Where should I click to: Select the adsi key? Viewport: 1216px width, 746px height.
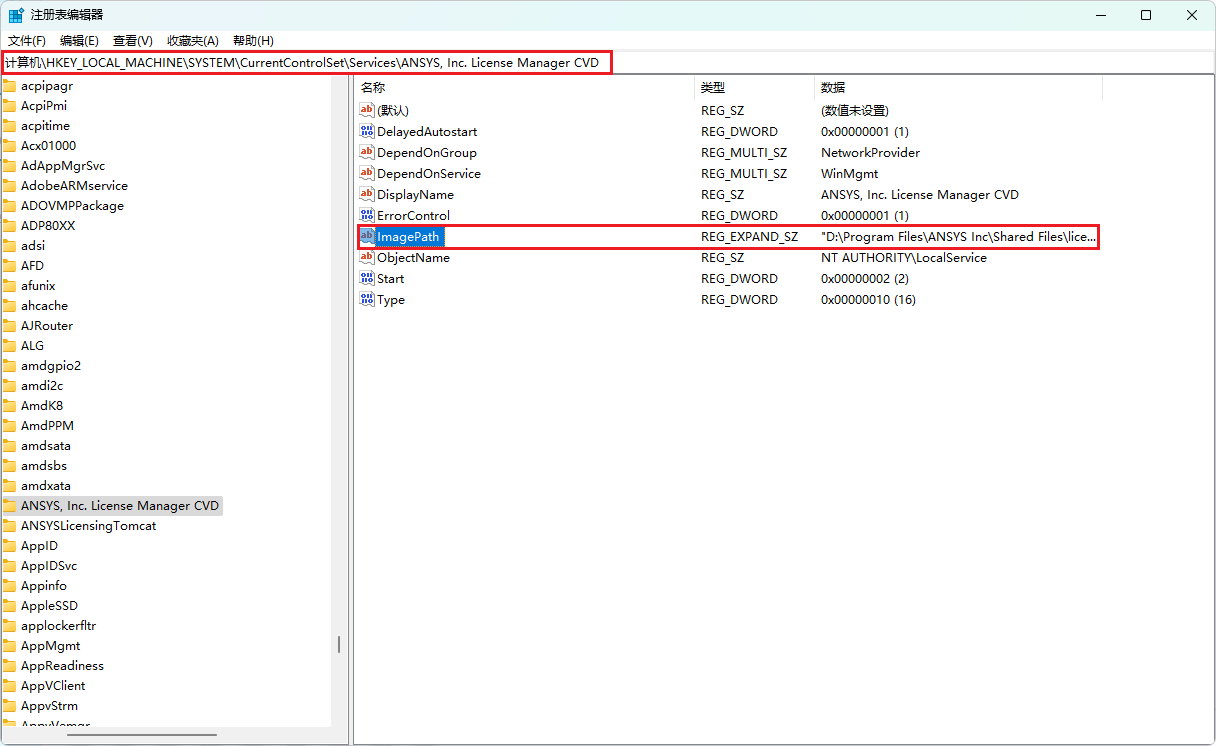tap(33, 246)
